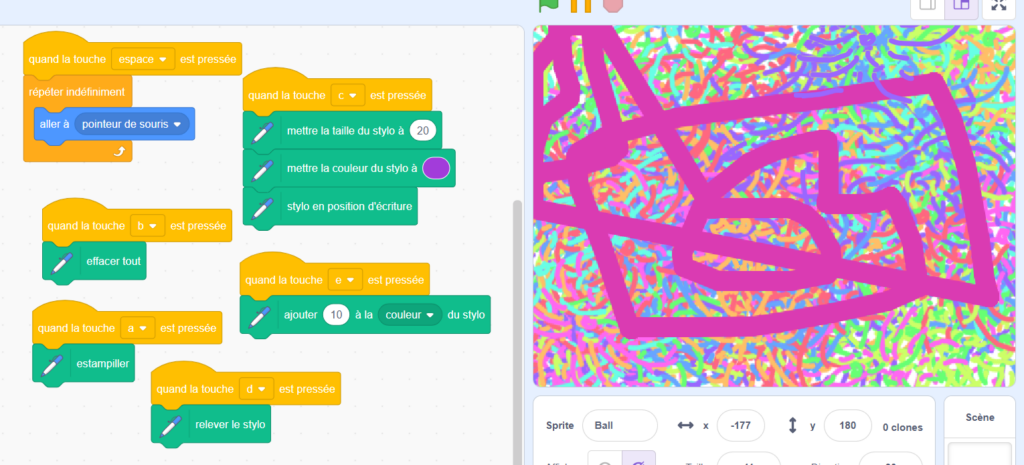Viewport: 1024px width, 465px height.
Task: Click the pen icon on 'stylo en position d'écriture'
Action: [x=262, y=207]
